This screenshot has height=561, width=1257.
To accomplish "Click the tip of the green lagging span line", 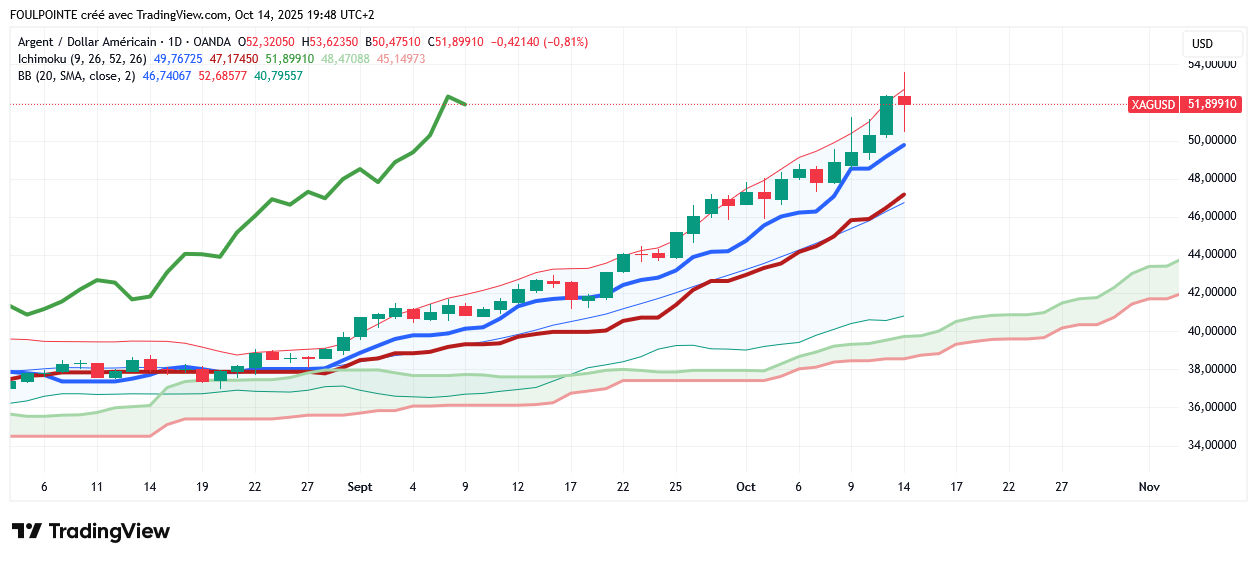I will (465, 104).
